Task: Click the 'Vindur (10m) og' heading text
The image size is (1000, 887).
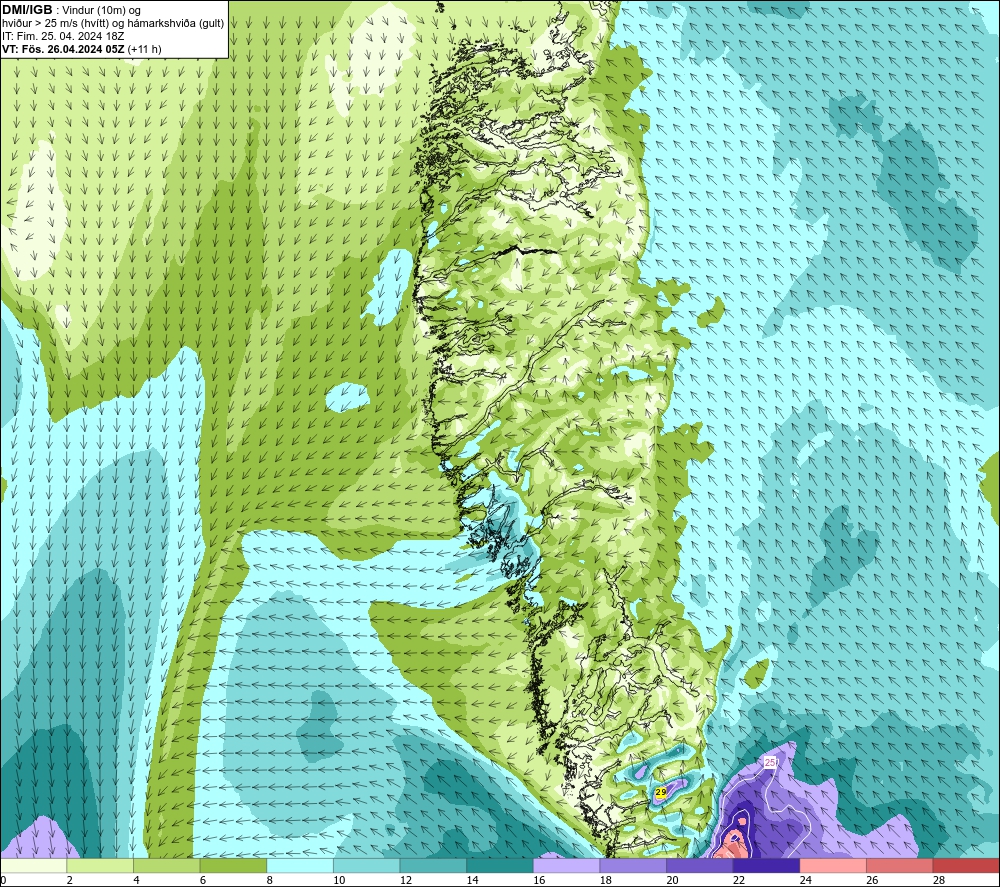Action: click(101, 11)
